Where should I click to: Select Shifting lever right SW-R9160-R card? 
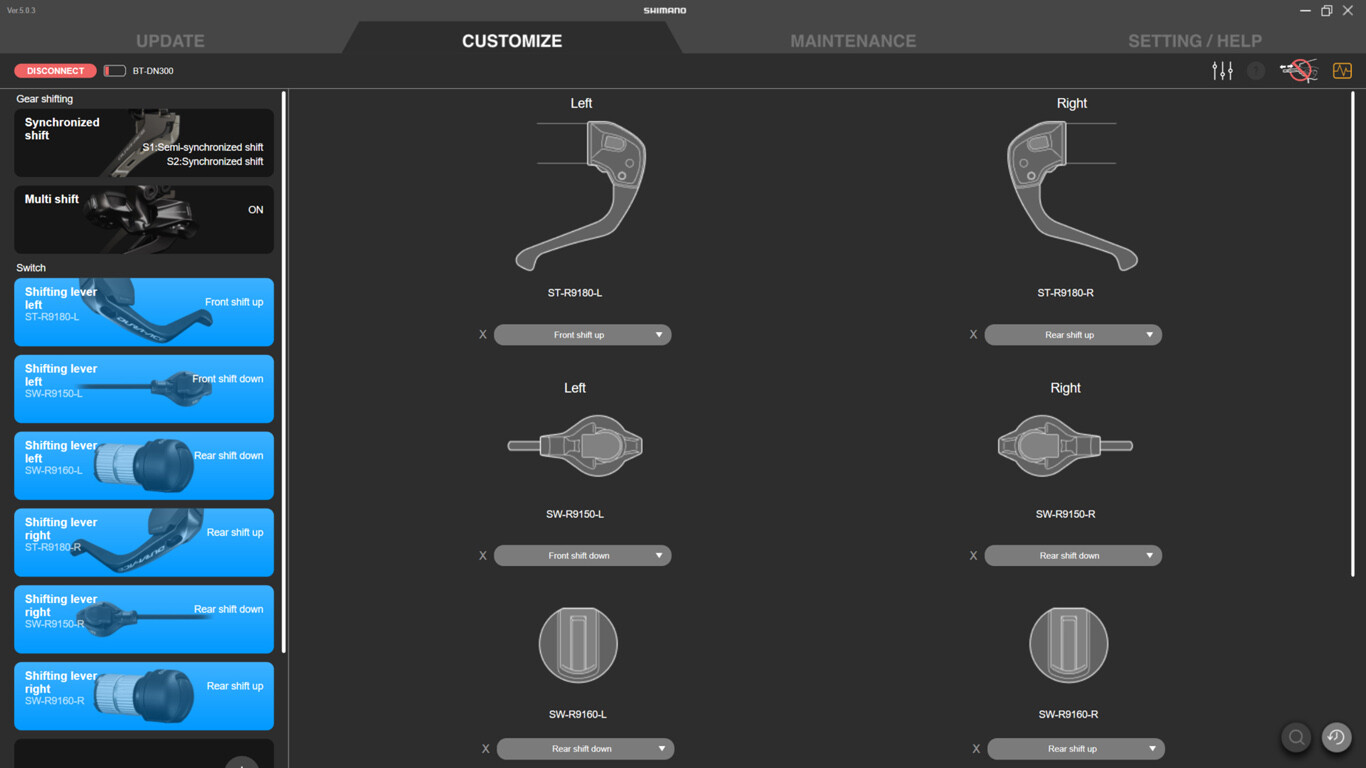[x=144, y=696]
